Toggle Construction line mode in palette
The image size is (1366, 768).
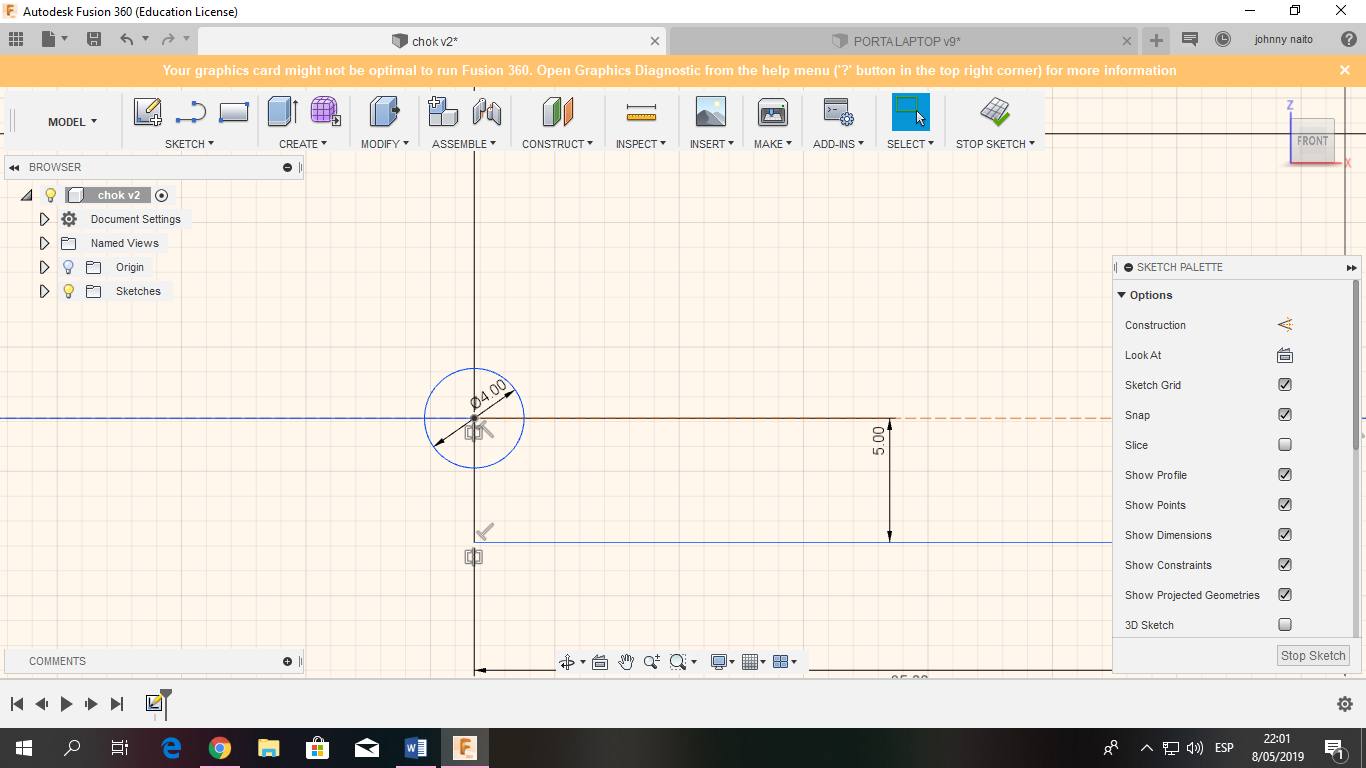pyautogui.click(x=1285, y=325)
